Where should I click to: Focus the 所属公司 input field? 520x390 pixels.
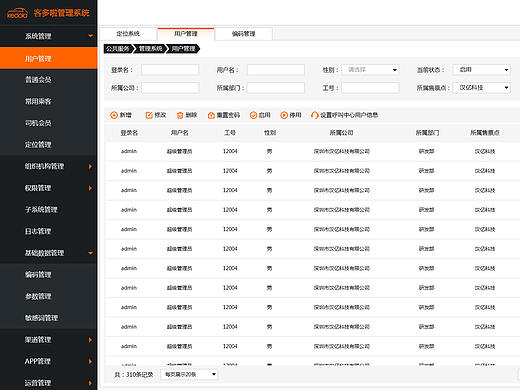click(170, 88)
